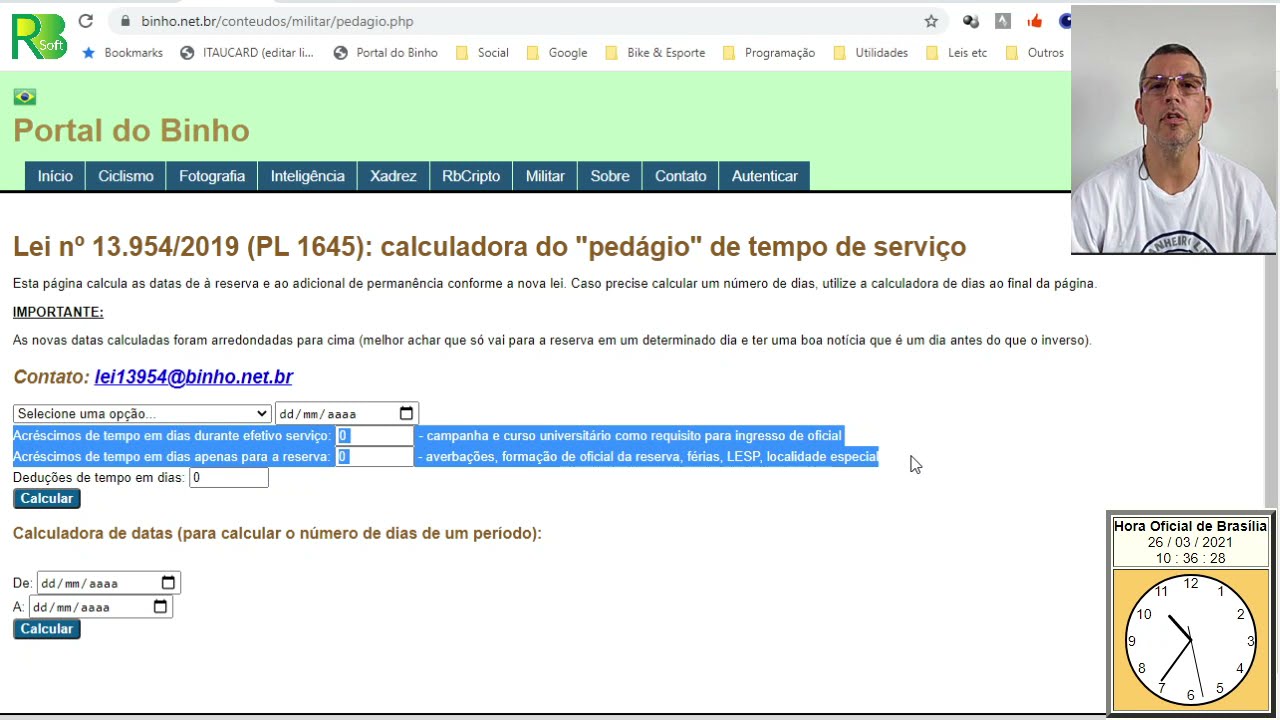Click the 'Deduções de tempo em dias' input
1280x720 pixels.
pos(229,478)
